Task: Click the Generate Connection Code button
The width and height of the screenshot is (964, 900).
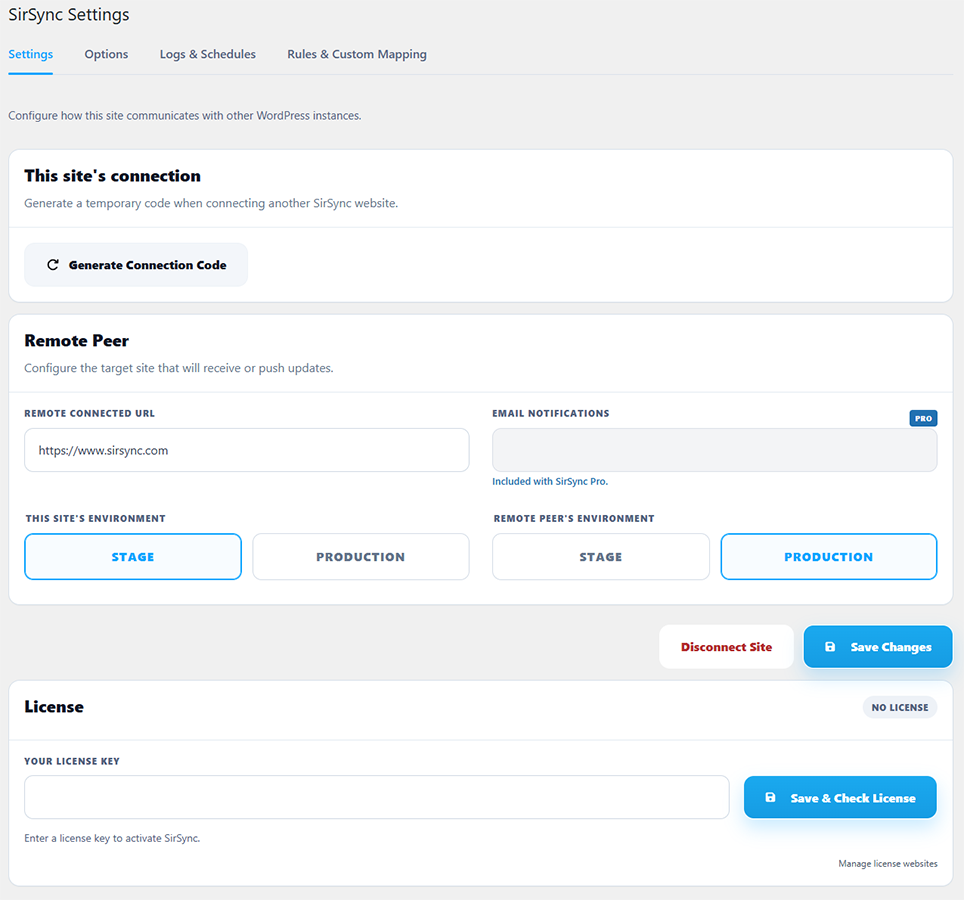Action: point(136,265)
